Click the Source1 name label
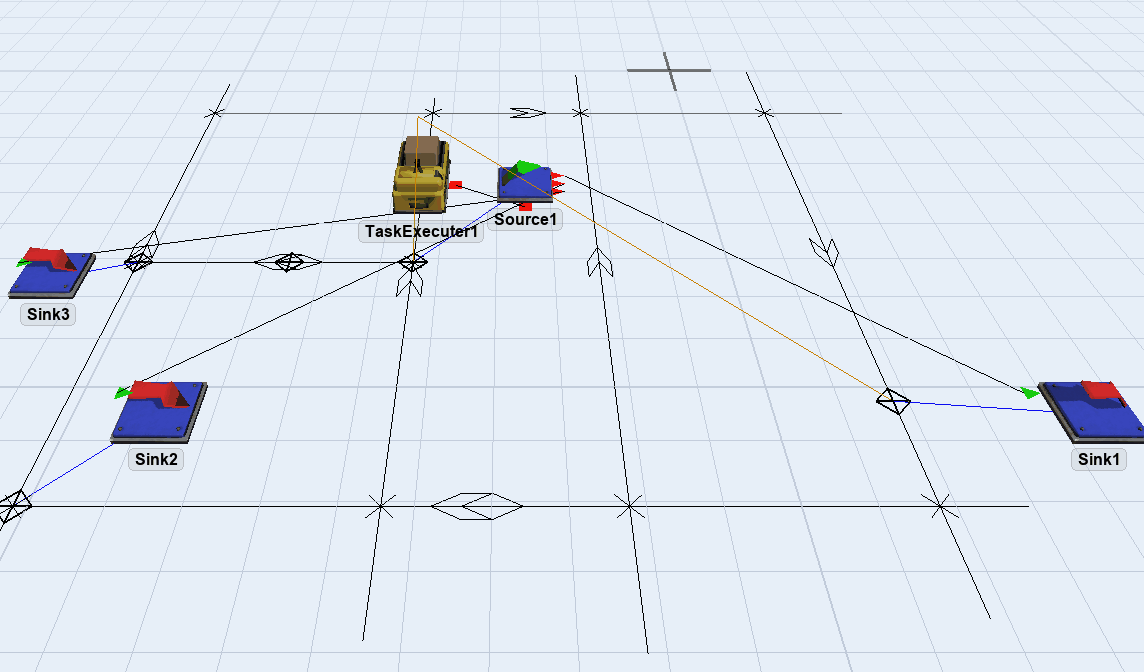 (524, 220)
